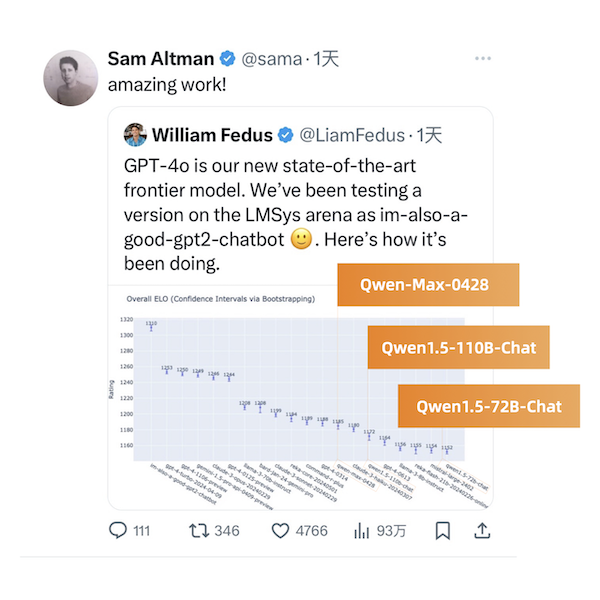This screenshot has height=600, width=600.
Task: Like the tweet with heart icon
Action: point(282,531)
